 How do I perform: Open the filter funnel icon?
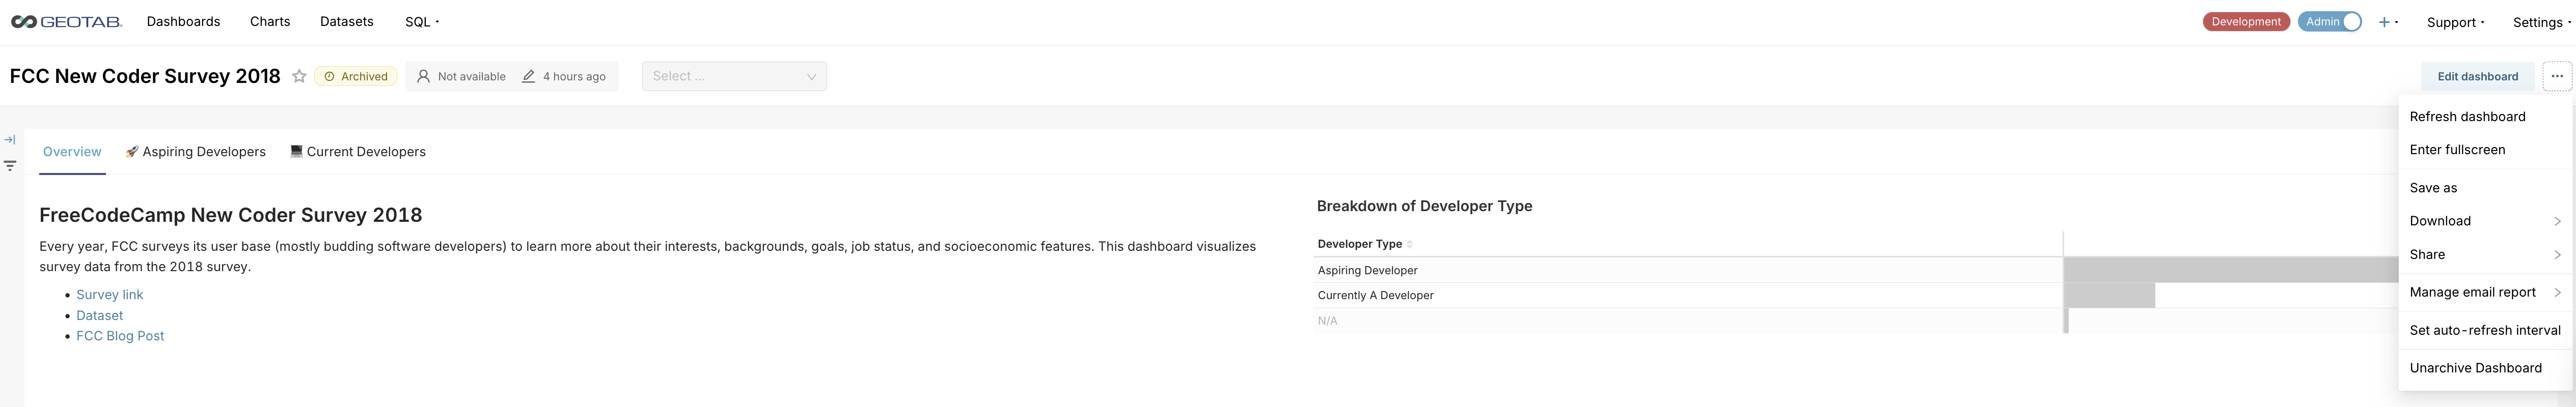10,166
